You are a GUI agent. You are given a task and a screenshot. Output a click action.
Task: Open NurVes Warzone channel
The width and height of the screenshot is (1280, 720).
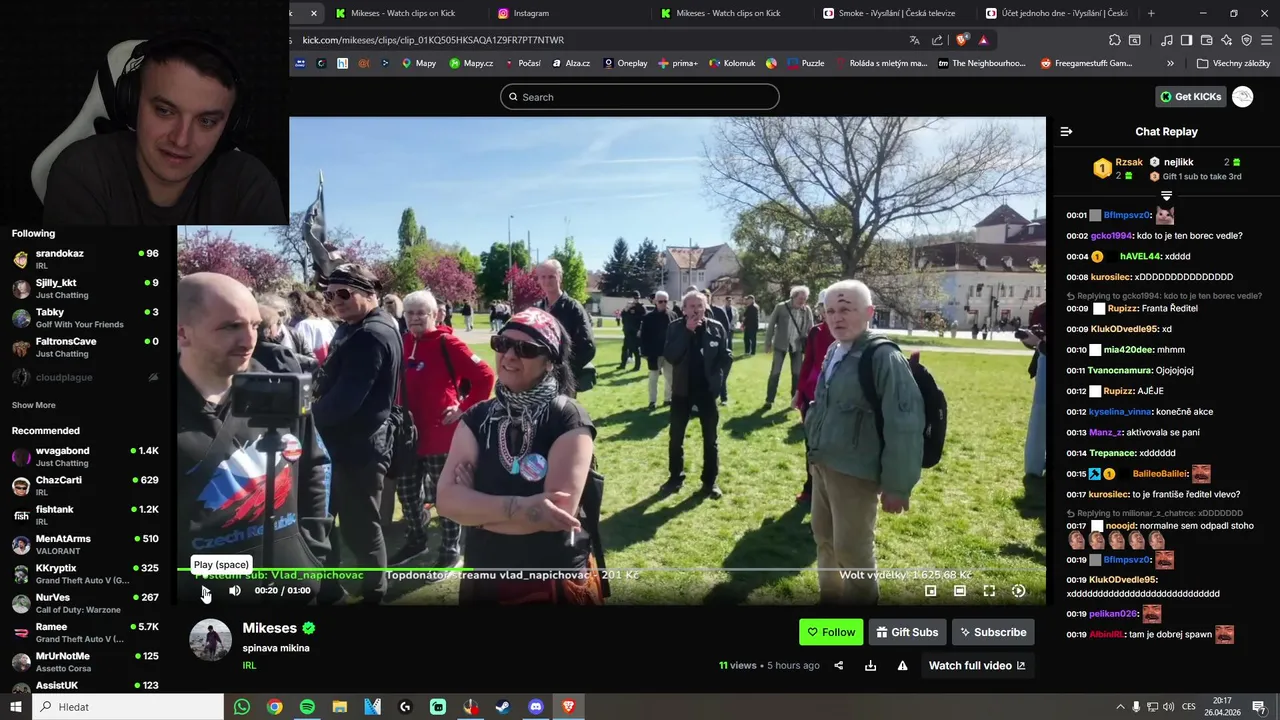85,603
